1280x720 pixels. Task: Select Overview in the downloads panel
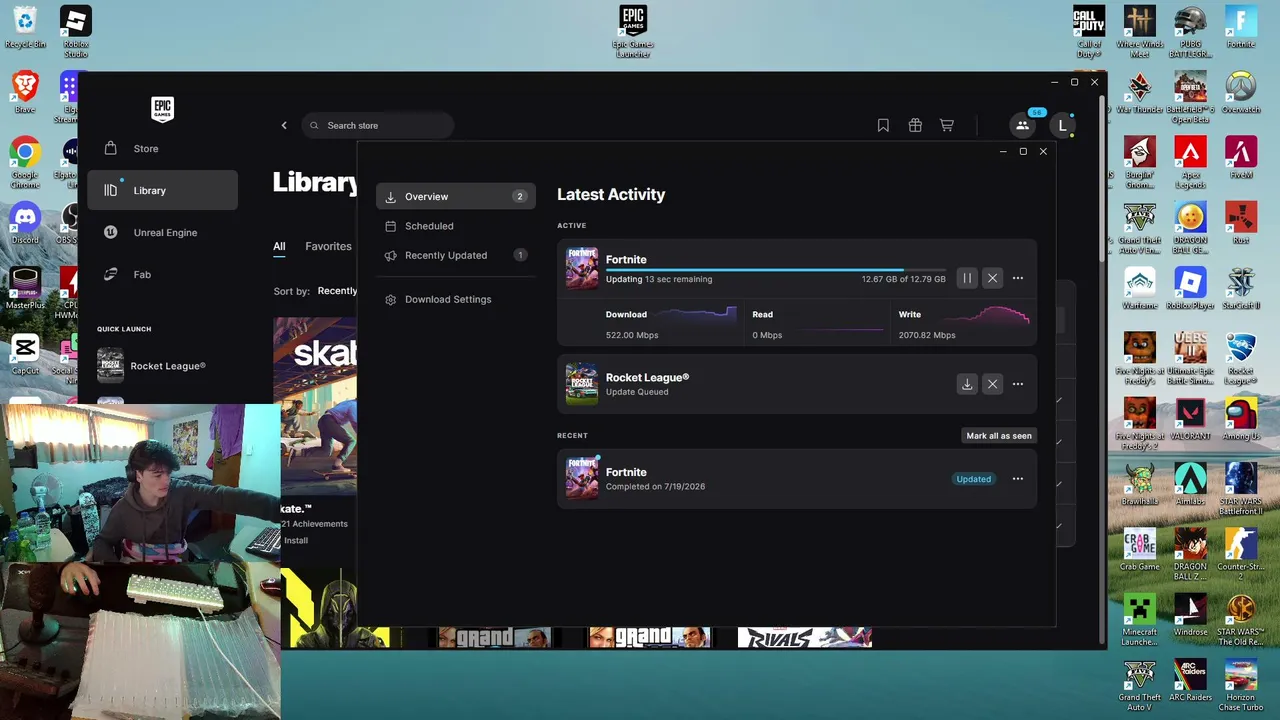tap(456, 197)
